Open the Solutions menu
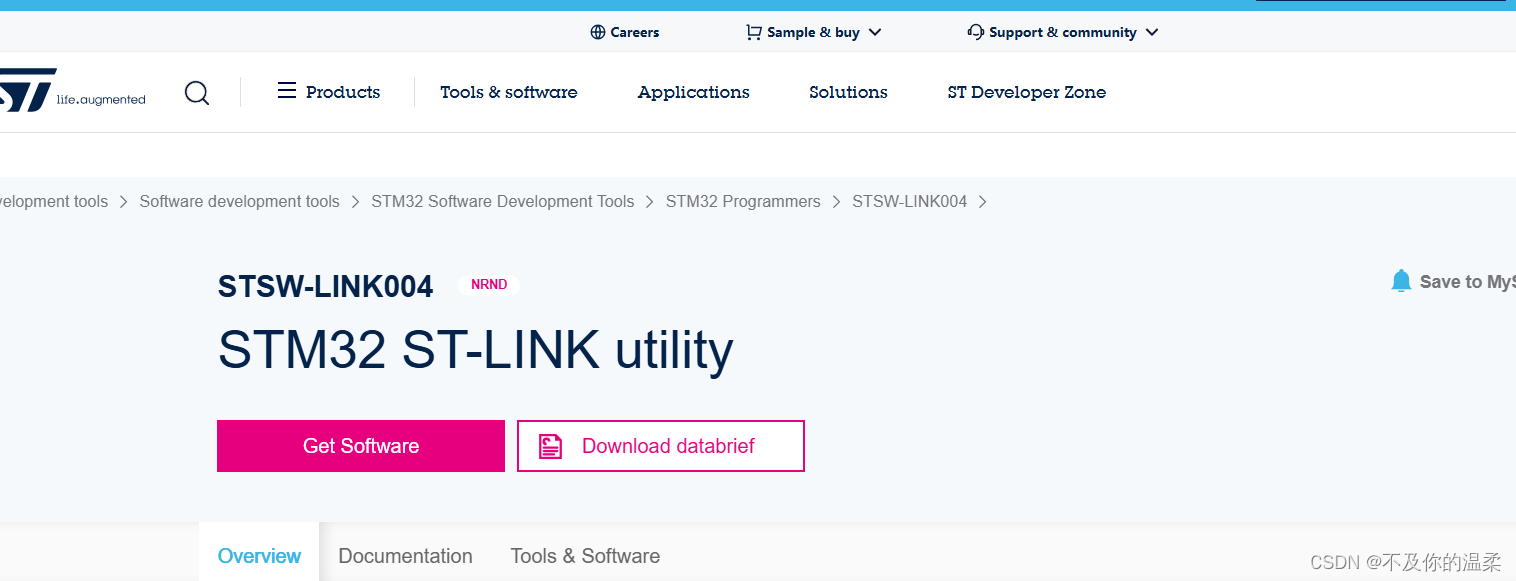The image size is (1516, 581). click(x=848, y=92)
